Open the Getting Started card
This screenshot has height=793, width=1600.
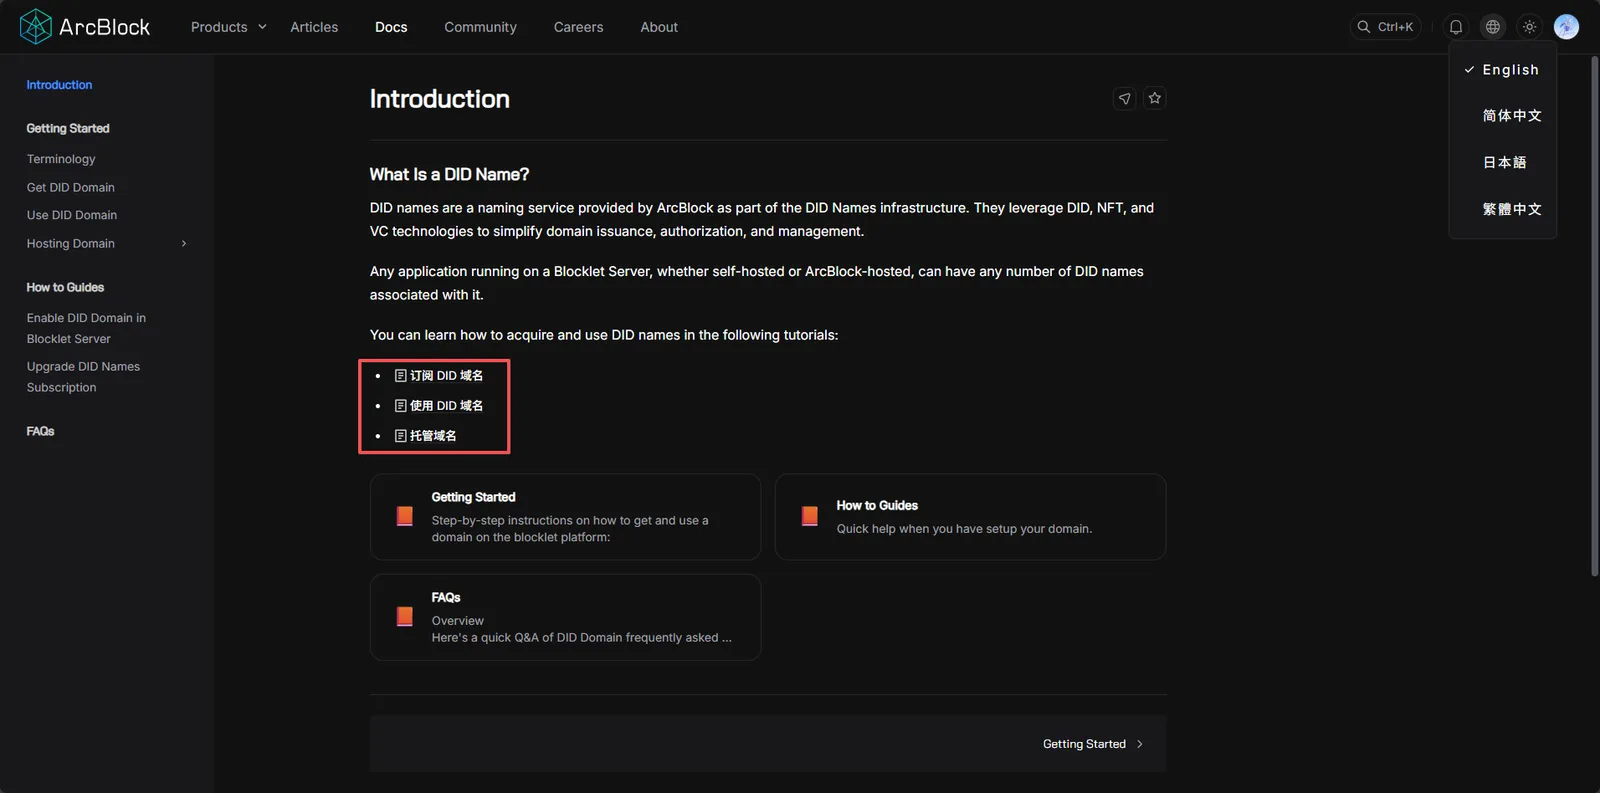point(565,517)
